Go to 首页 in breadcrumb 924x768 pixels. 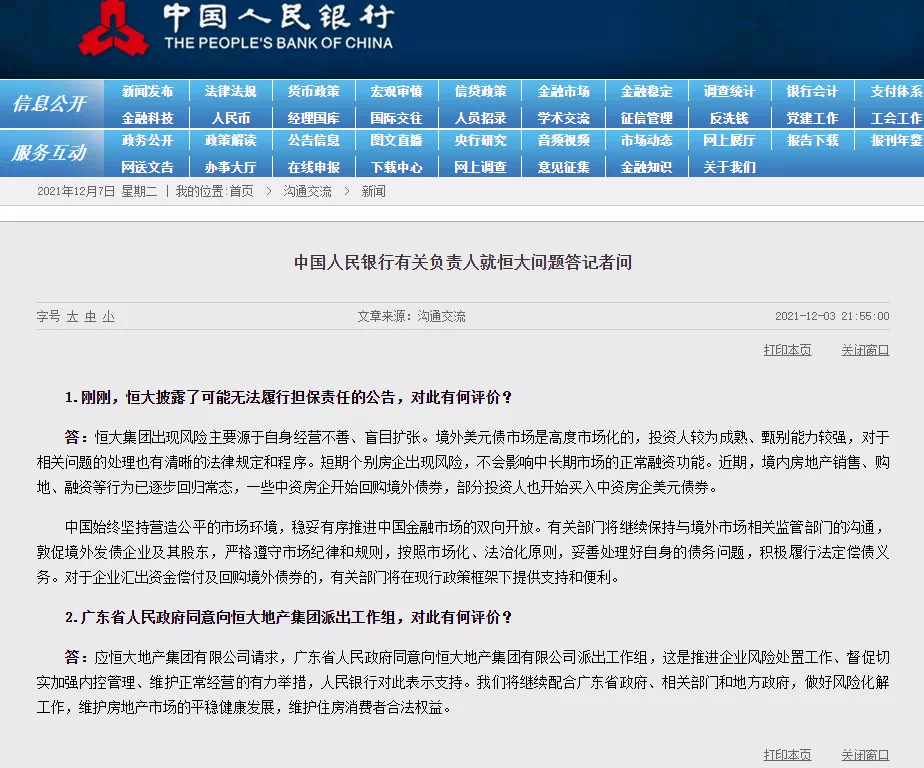(x=241, y=191)
